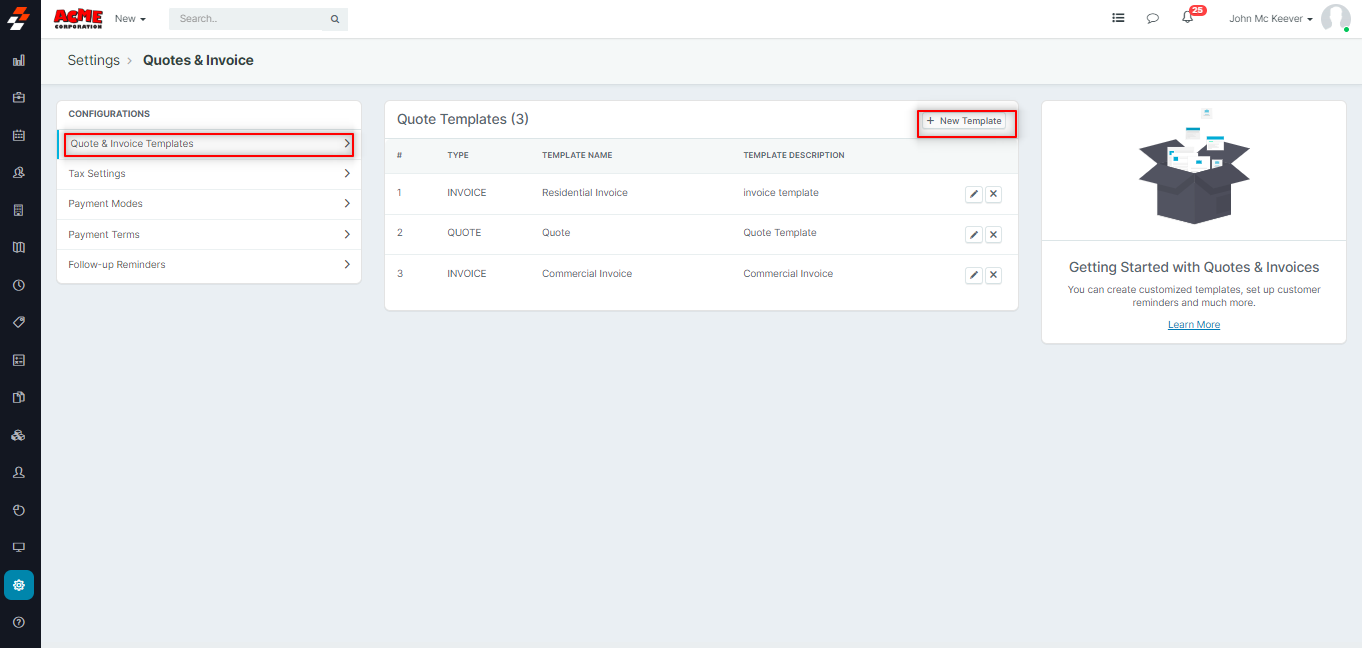
Task: Open the invoice receipt icon in sidebar
Action: [18, 210]
